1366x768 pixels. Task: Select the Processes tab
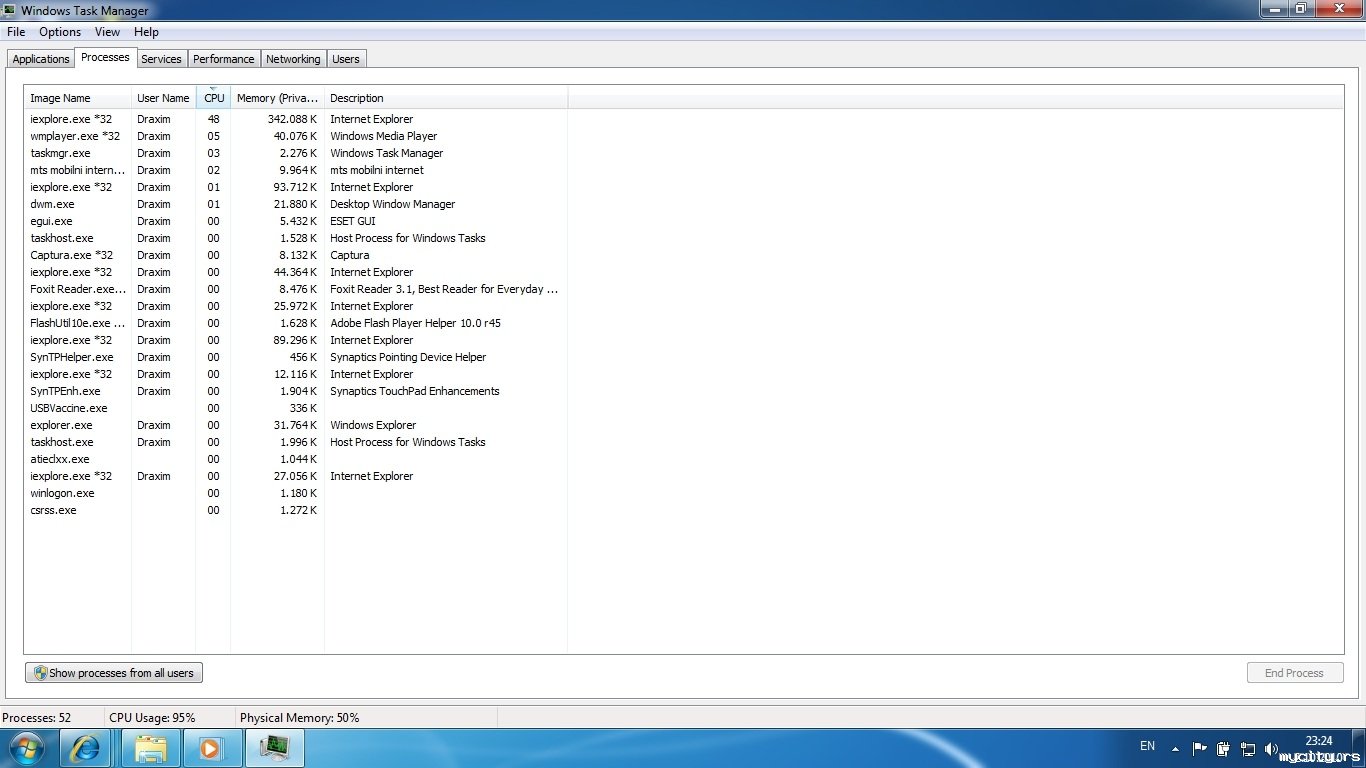pyautogui.click(x=105, y=57)
